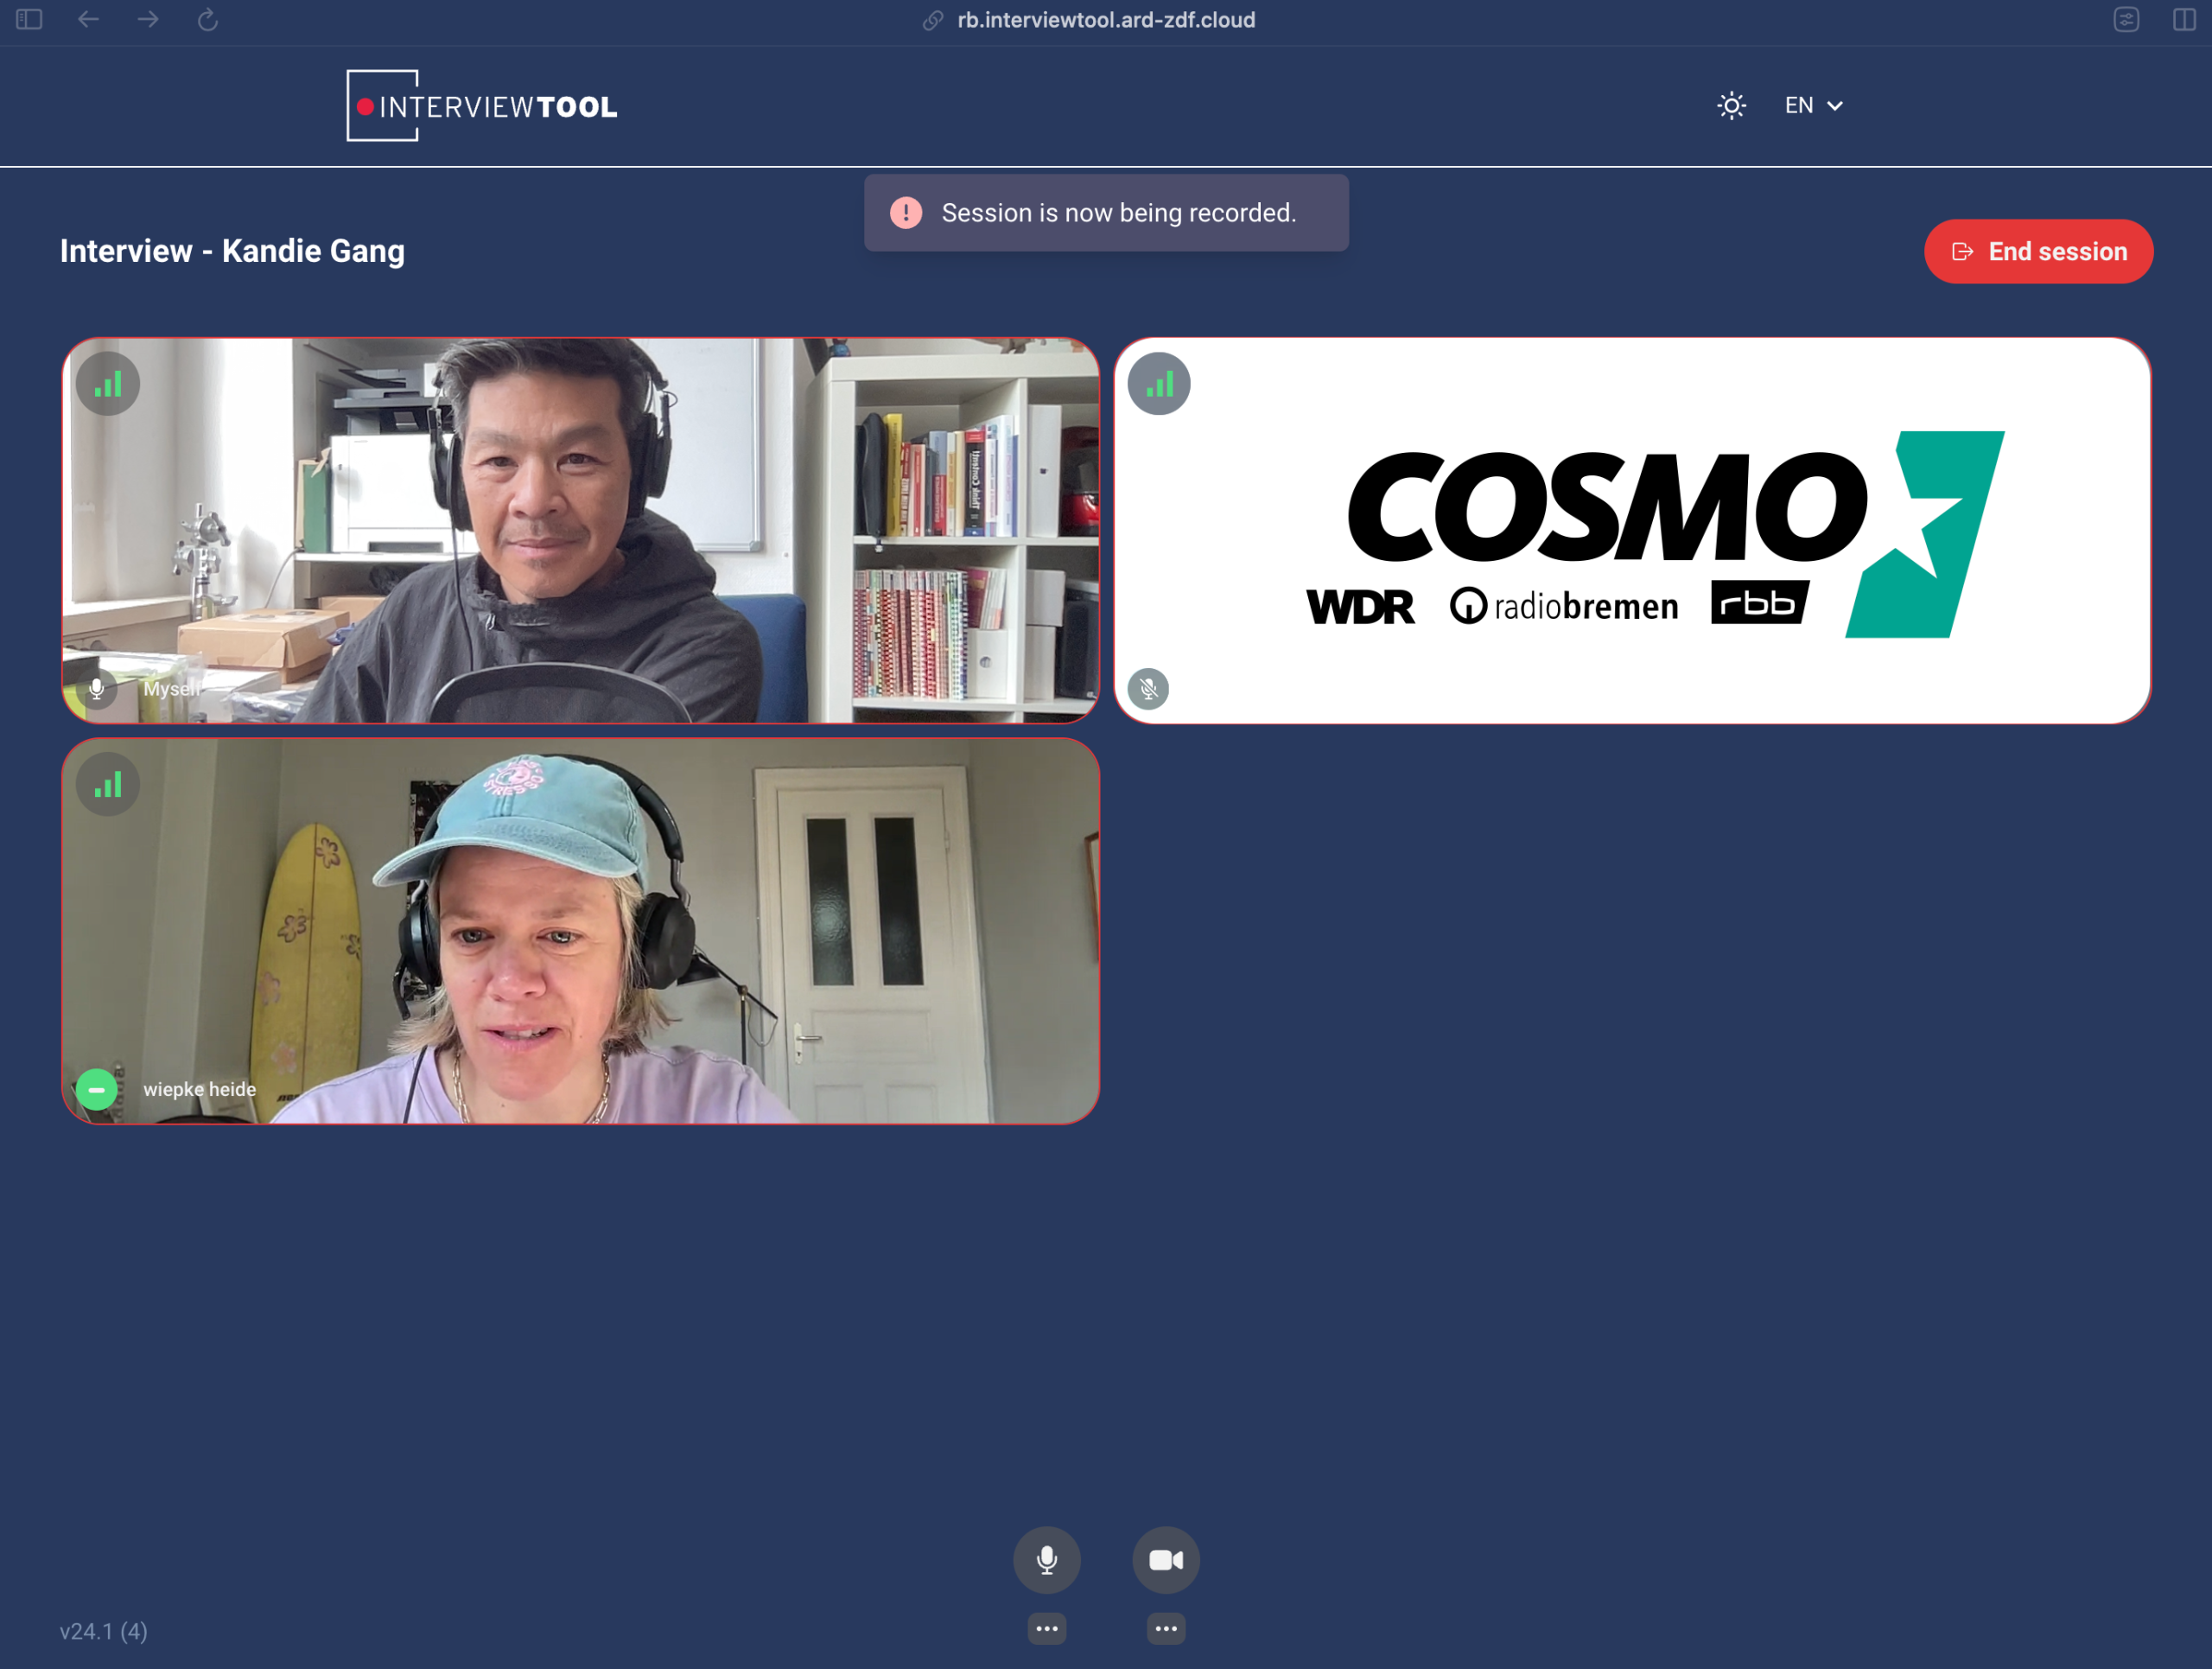
Task: Reload the interview page
Action: coord(208,19)
